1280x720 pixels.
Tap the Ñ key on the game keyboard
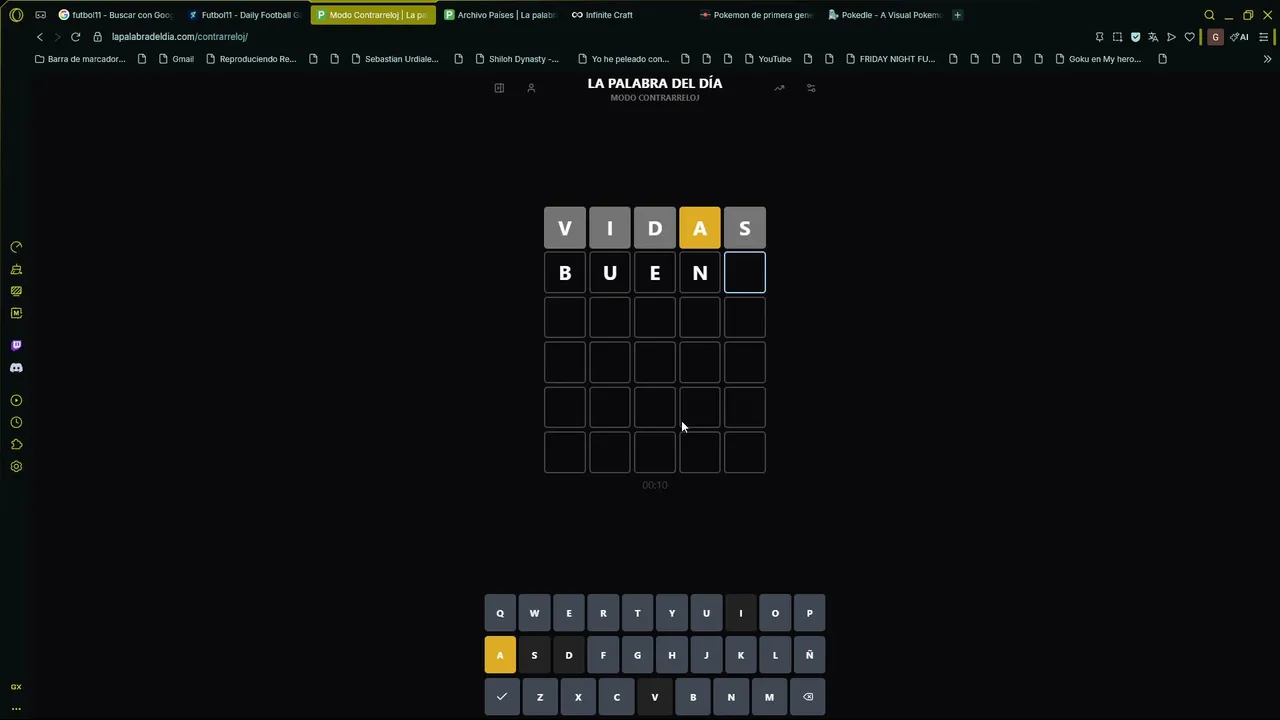tap(809, 655)
